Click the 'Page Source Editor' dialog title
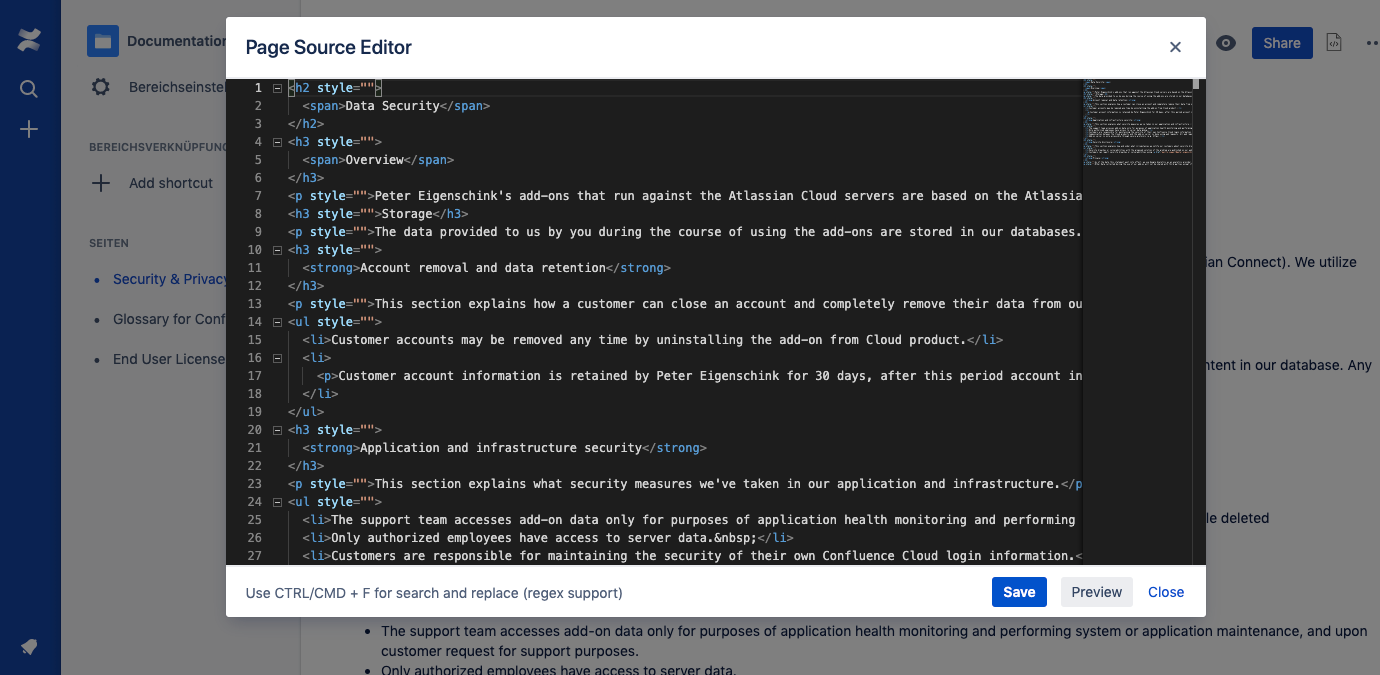 pyautogui.click(x=329, y=47)
